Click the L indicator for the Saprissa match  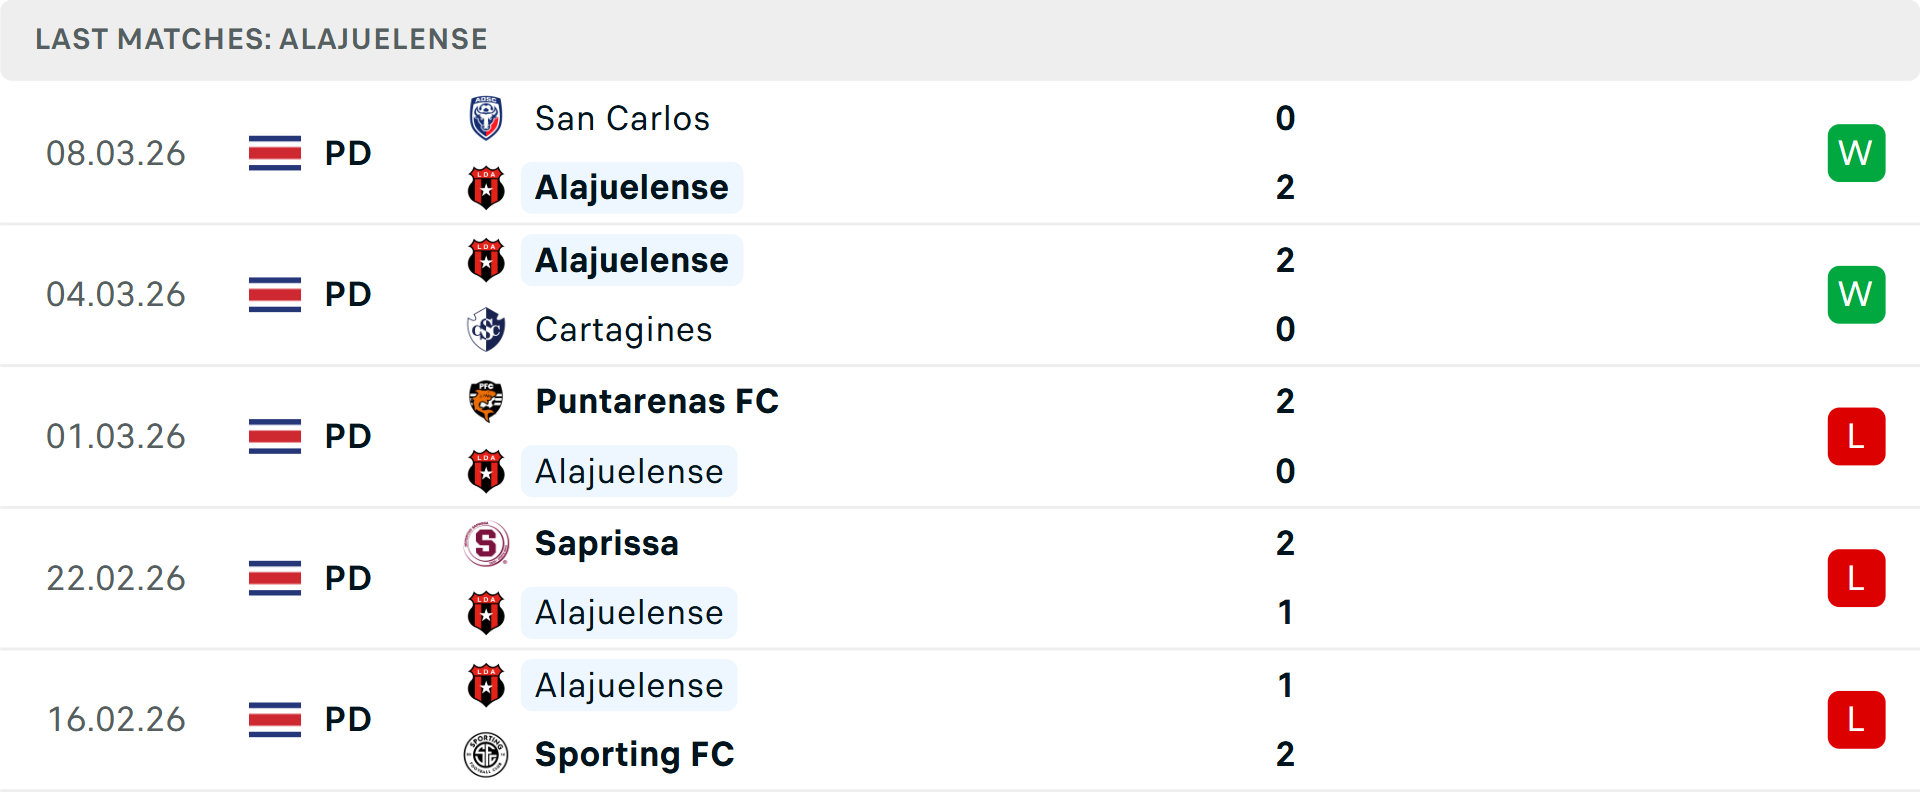pyautogui.click(x=1856, y=578)
